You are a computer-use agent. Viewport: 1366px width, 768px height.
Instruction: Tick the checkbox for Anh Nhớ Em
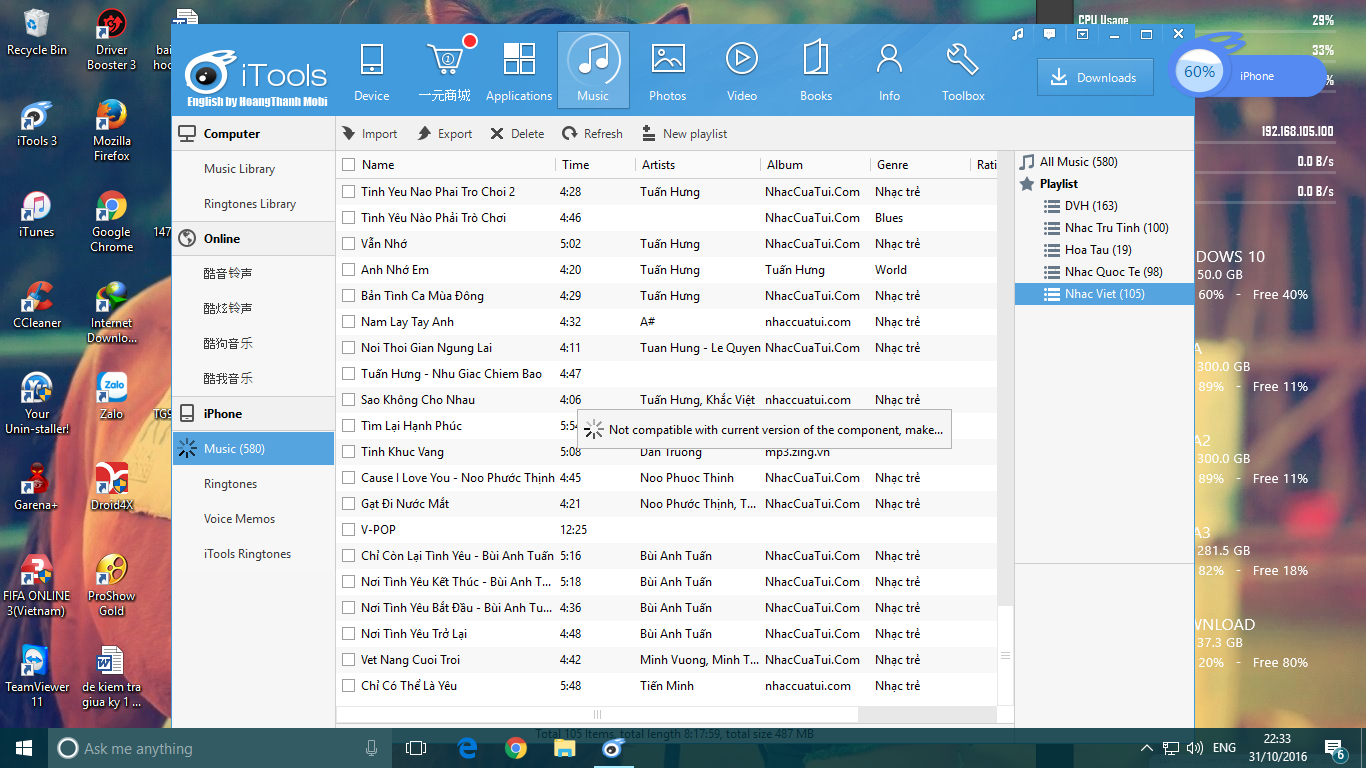coord(348,270)
